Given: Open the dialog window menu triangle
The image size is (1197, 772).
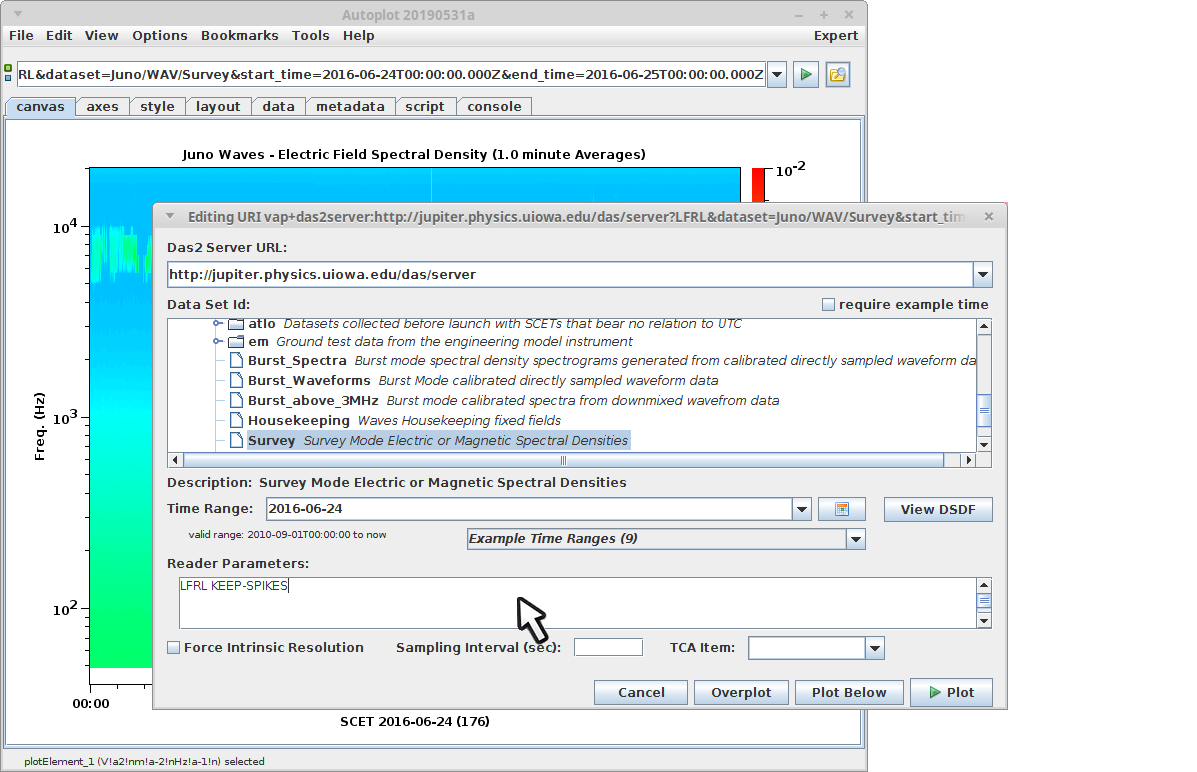Looking at the screenshot, I should tap(170, 216).
